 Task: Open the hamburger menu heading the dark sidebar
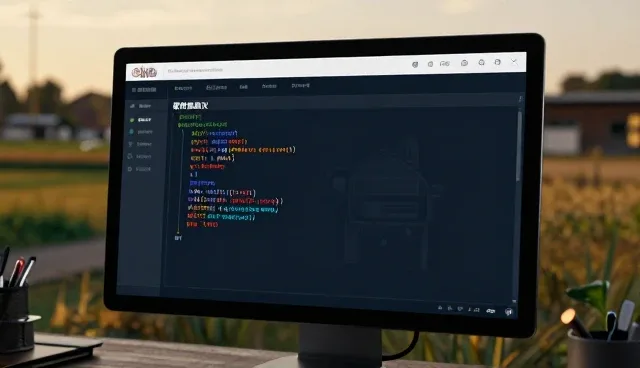click(144, 90)
